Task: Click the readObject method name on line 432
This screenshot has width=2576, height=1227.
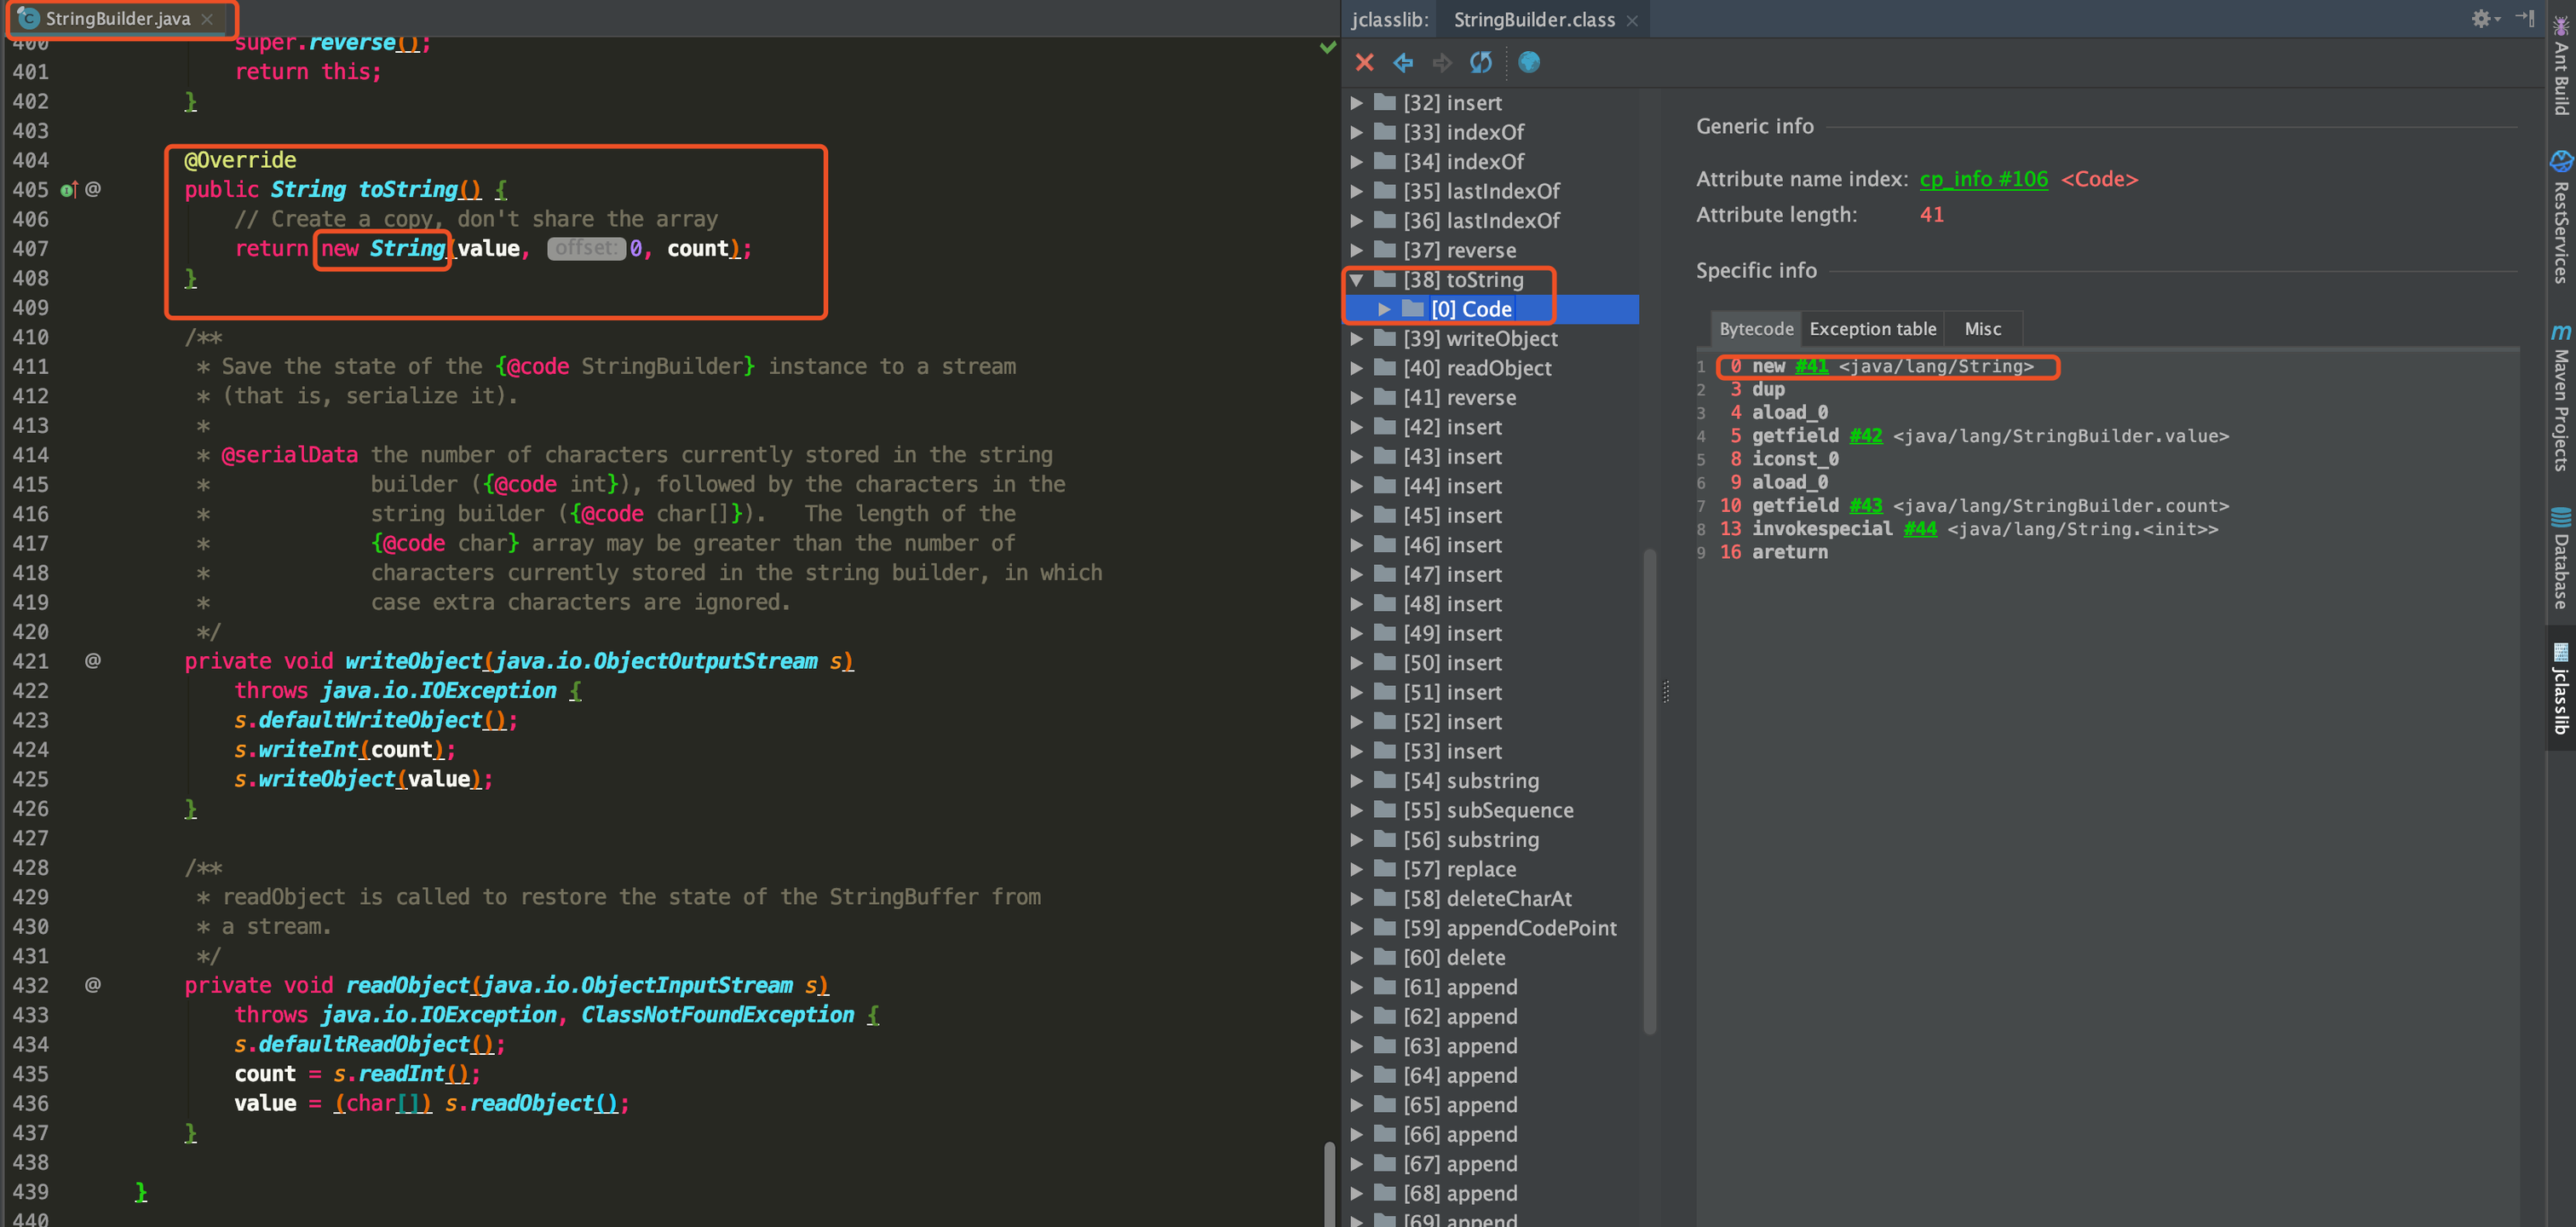Action: (x=407, y=985)
